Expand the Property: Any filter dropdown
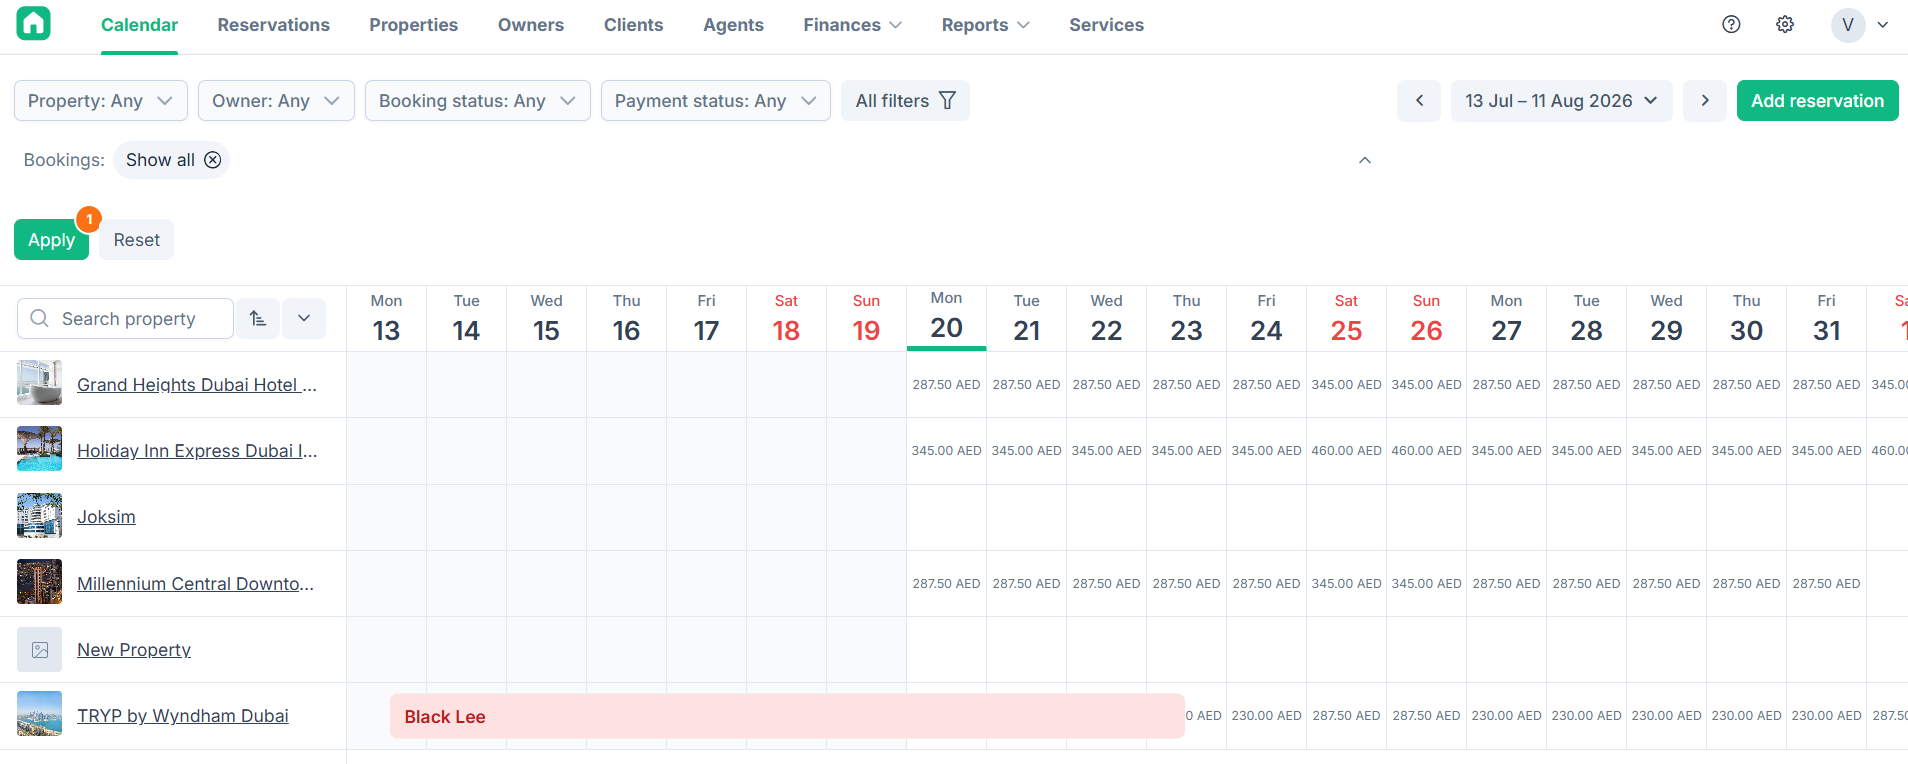 tap(101, 101)
